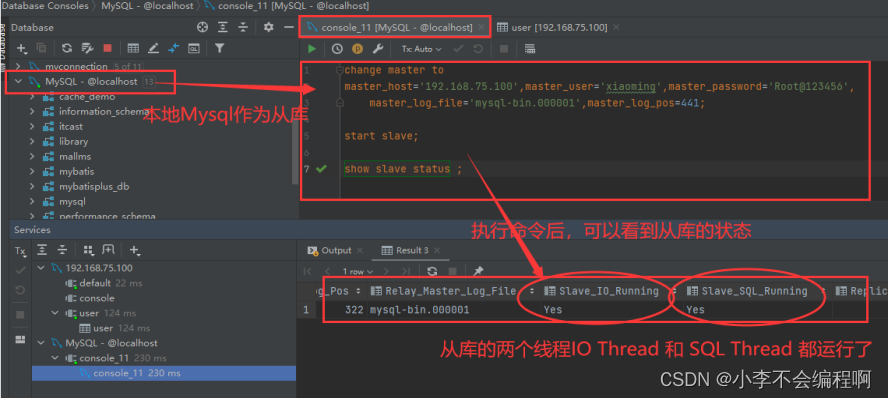
Task: Expand the mysql schema
Action: coord(33,201)
